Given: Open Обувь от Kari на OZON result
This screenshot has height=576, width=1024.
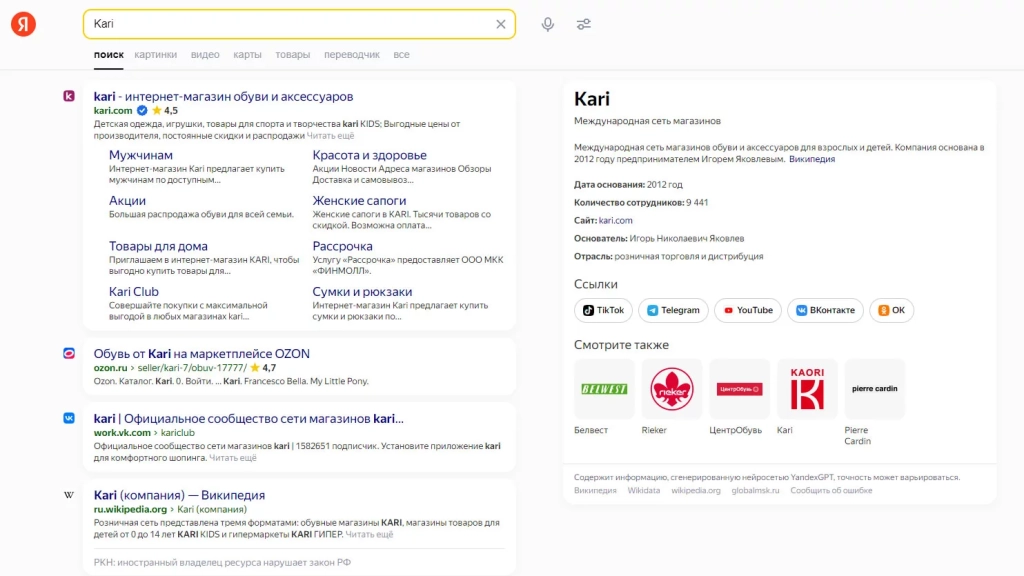Looking at the screenshot, I should 202,354.
